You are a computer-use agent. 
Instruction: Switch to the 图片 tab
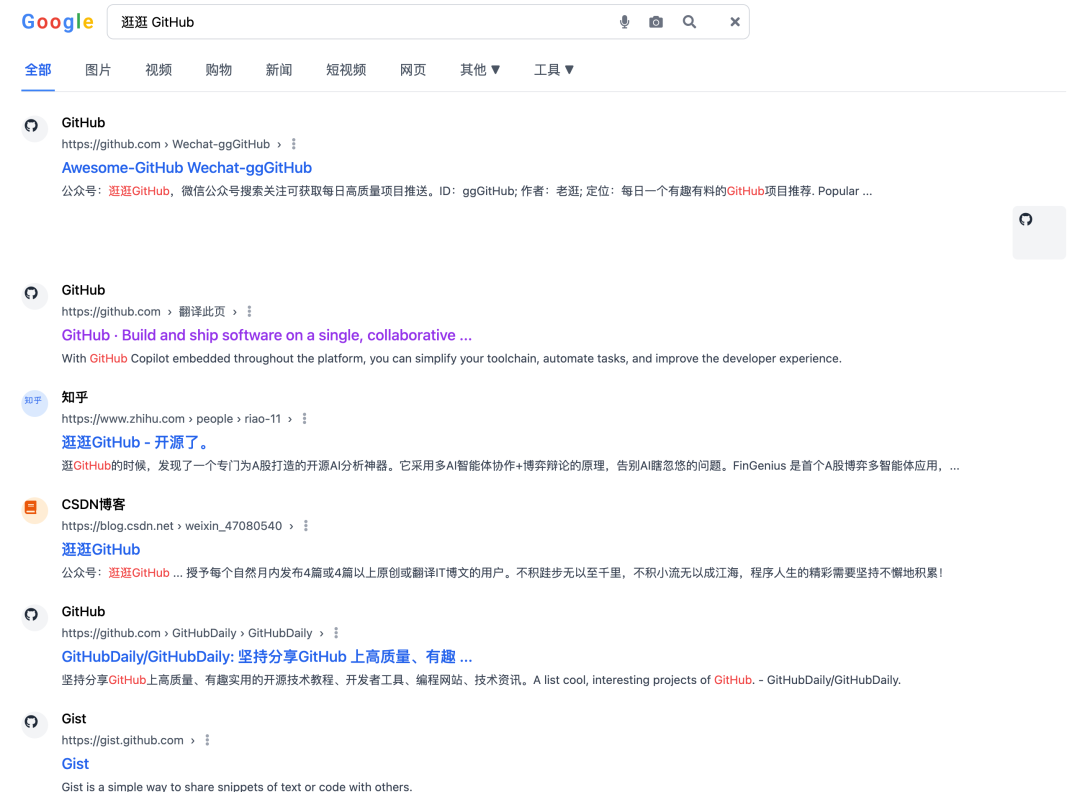click(x=98, y=70)
